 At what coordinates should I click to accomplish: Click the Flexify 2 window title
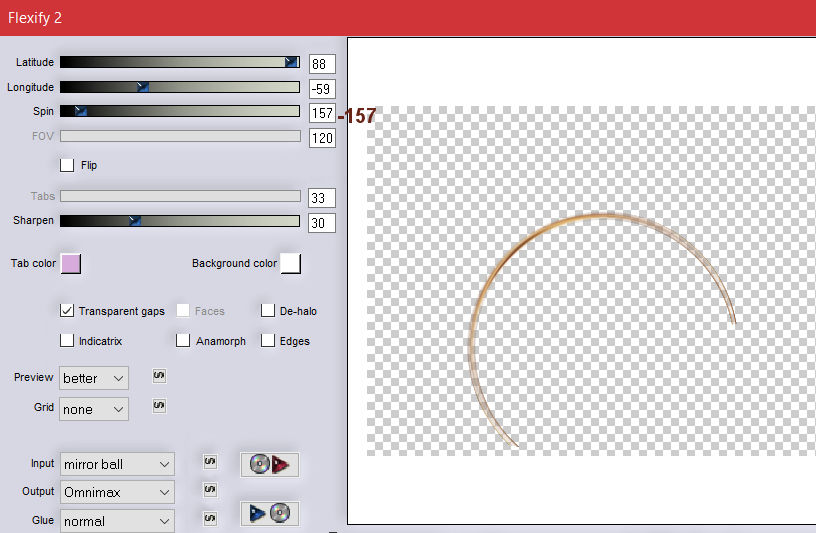(x=35, y=18)
